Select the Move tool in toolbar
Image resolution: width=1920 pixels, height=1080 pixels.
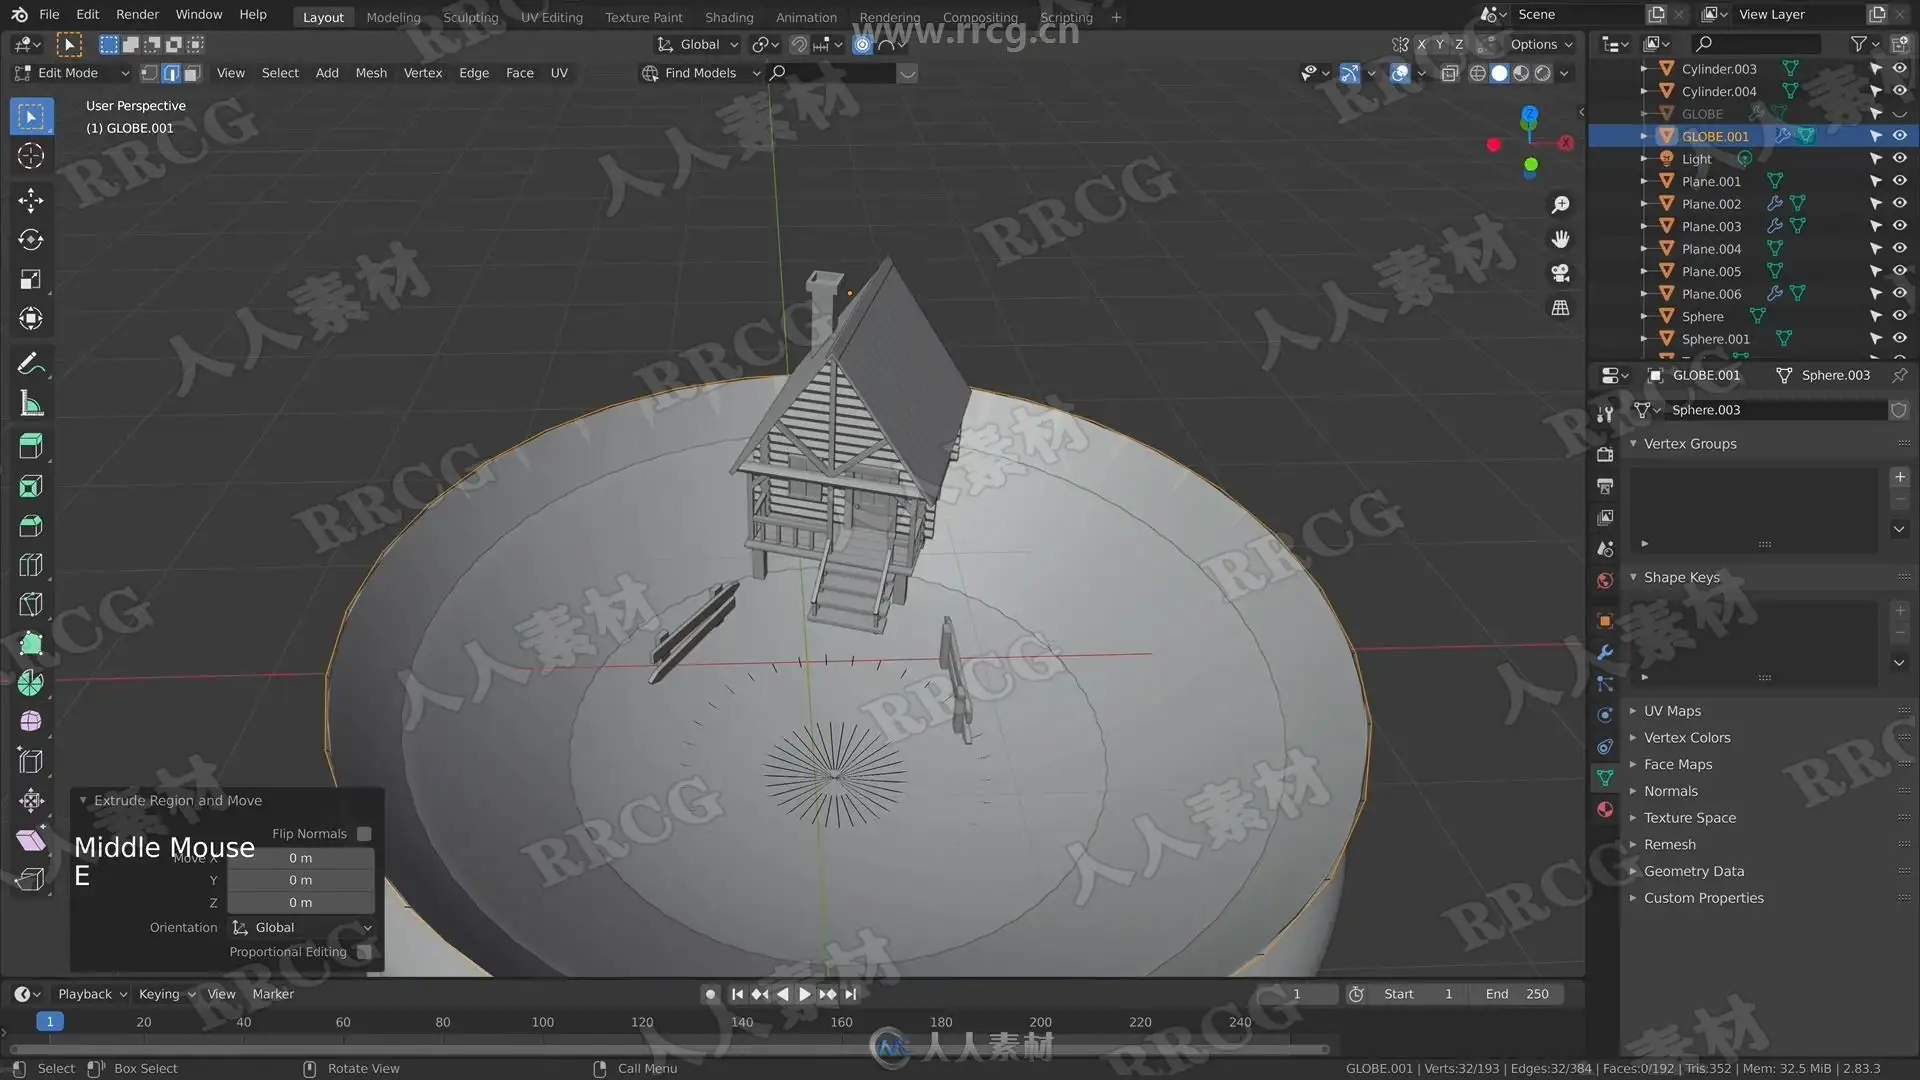[x=30, y=200]
